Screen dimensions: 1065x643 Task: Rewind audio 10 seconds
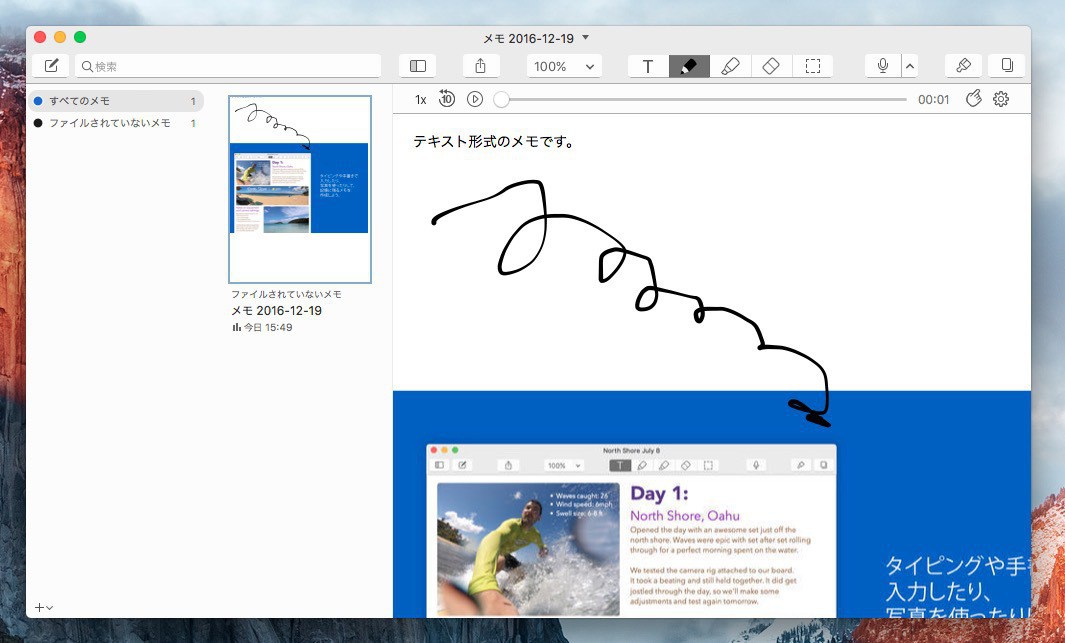pos(447,99)
